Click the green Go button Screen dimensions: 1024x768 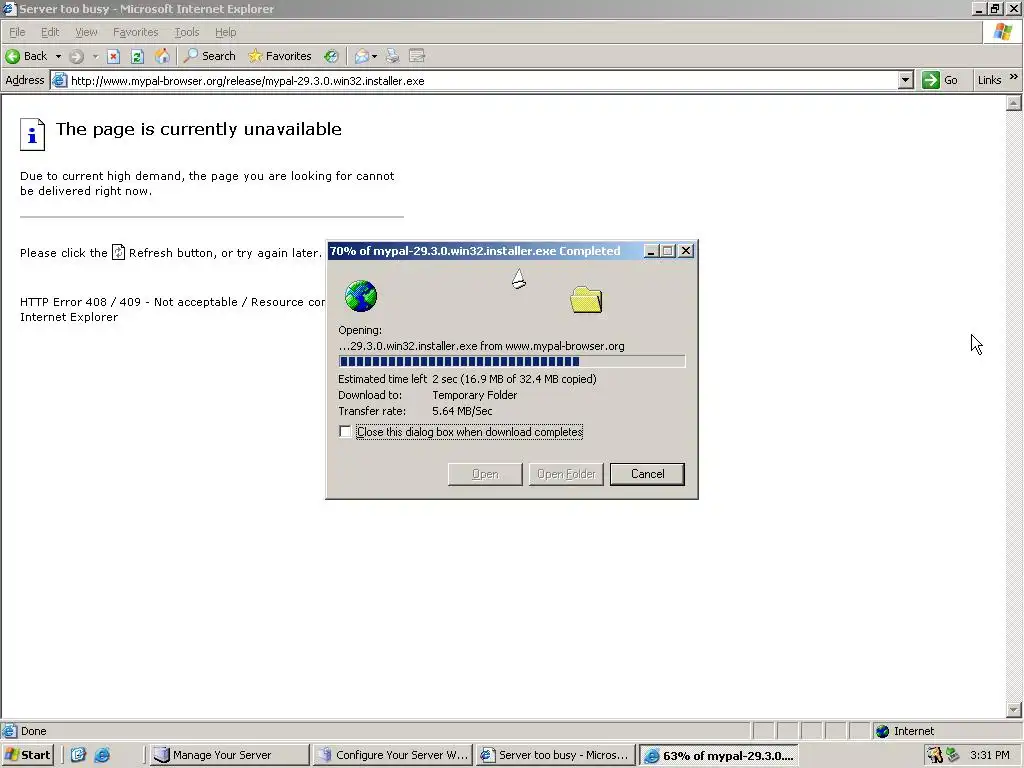[940, 80]
